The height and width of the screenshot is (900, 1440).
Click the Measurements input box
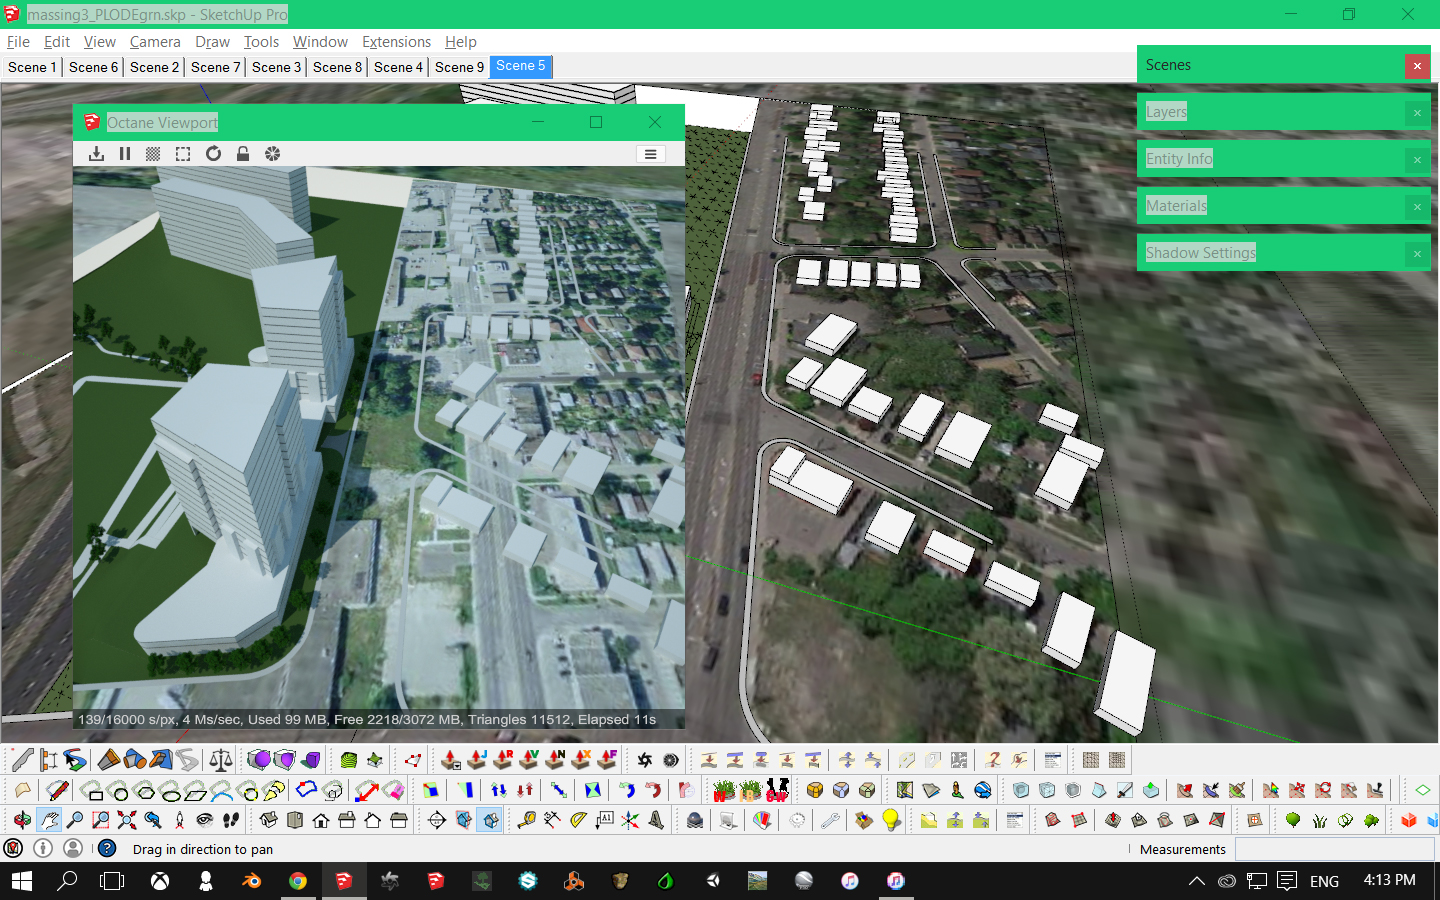click(x=1335, y=849)
